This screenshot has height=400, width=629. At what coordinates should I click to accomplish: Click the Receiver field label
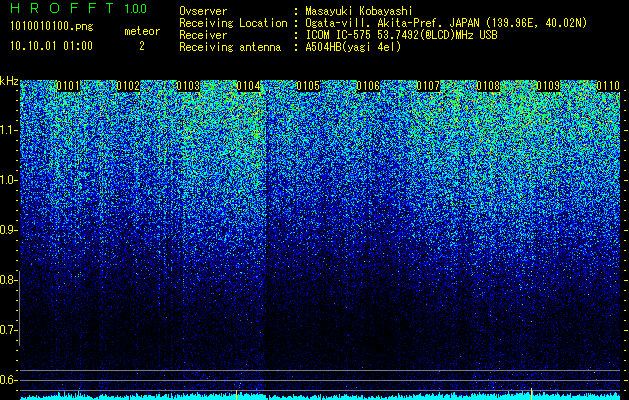(x=203, y=35)
